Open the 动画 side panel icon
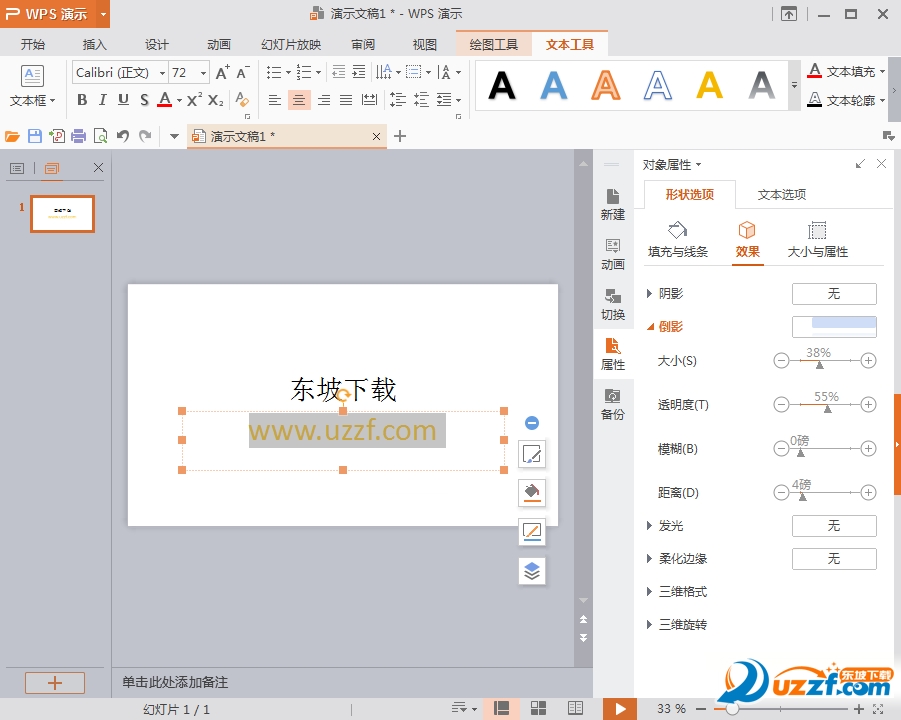The width and height of the screenshot is (901, 720). (x=613, y=254)
